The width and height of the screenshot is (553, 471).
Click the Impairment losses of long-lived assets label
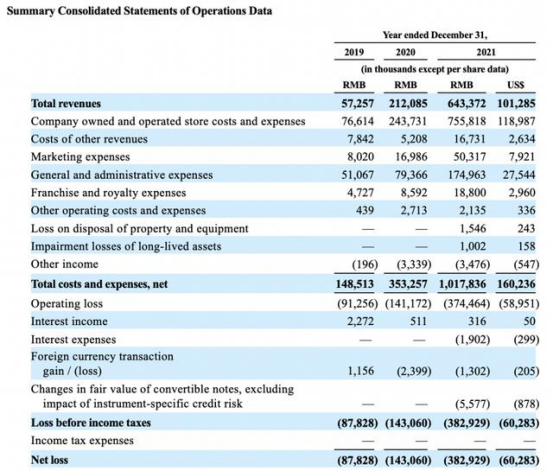[x=126, y=246]
